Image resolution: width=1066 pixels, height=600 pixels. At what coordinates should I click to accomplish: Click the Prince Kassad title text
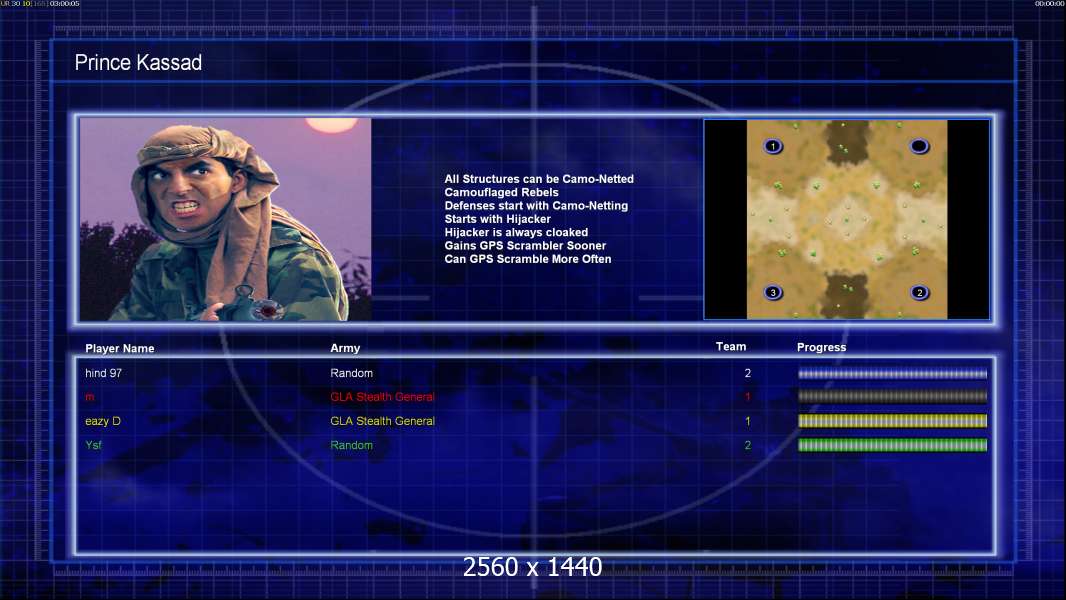pyautogui.click(x=138, y=63)
